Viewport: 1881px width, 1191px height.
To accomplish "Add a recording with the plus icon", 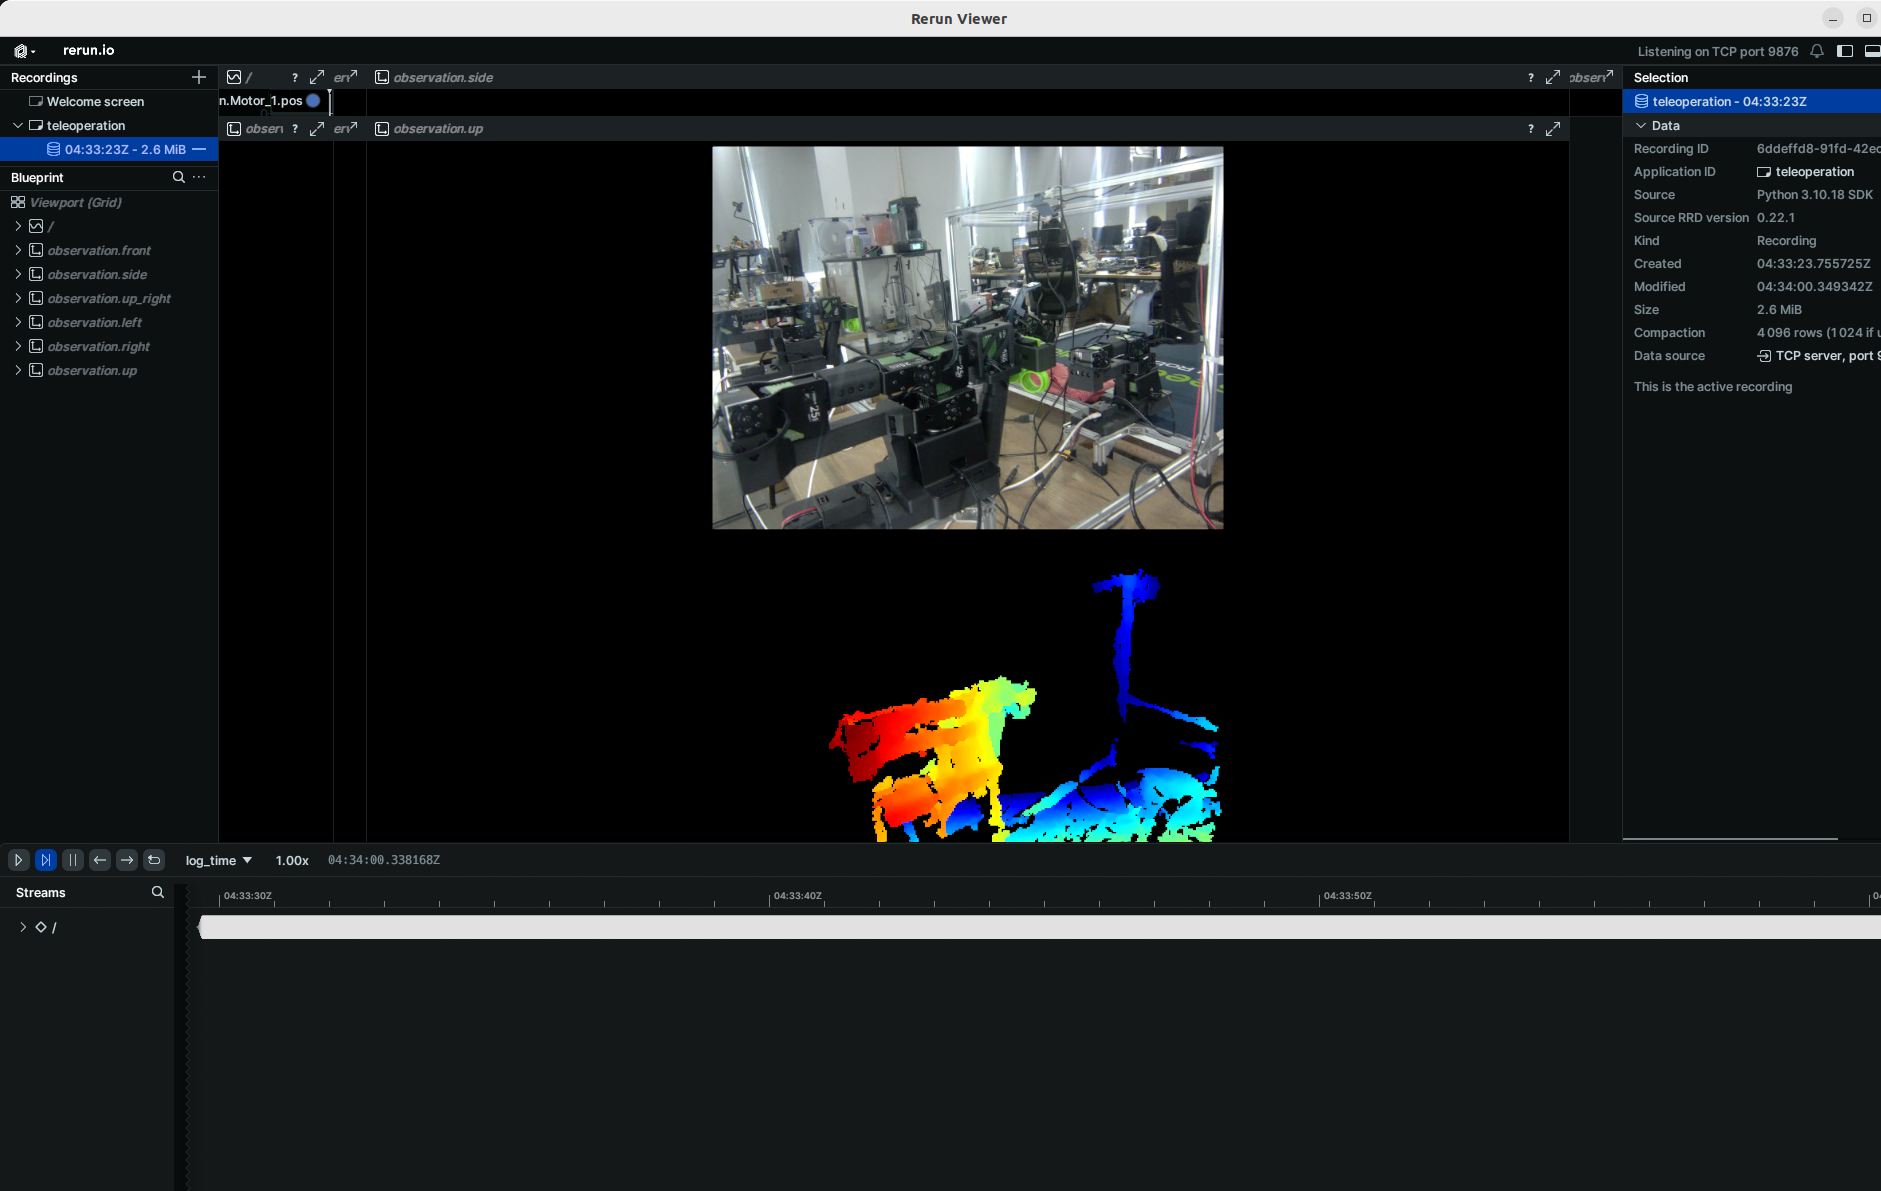I will [x=198, y=77].
